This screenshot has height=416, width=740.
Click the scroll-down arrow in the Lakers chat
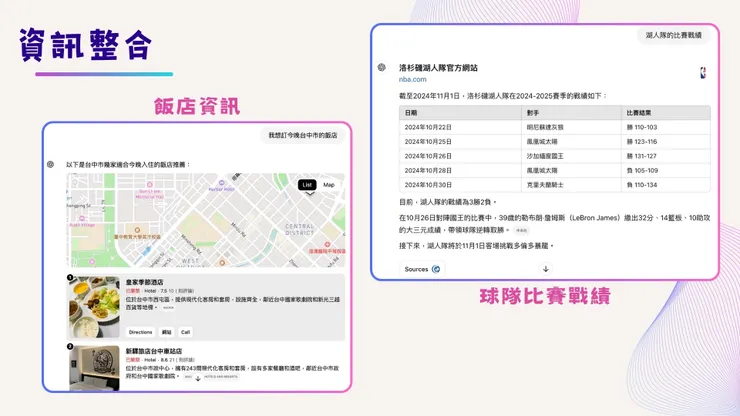coord(546,269)
